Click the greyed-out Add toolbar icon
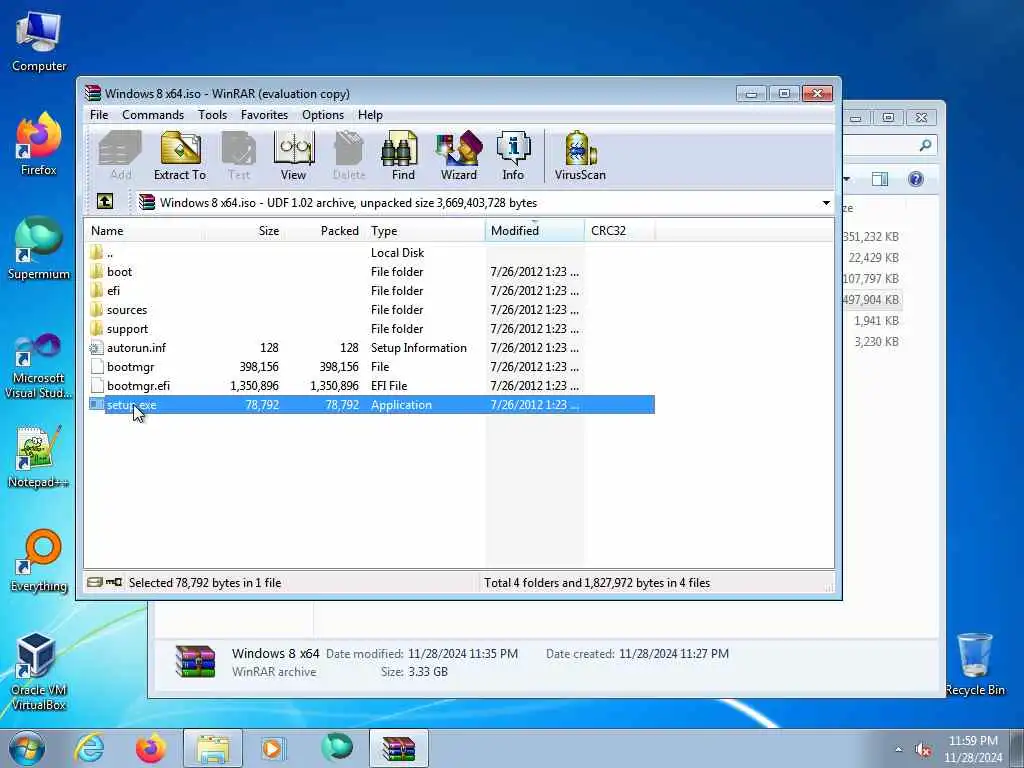 (120, 155)
